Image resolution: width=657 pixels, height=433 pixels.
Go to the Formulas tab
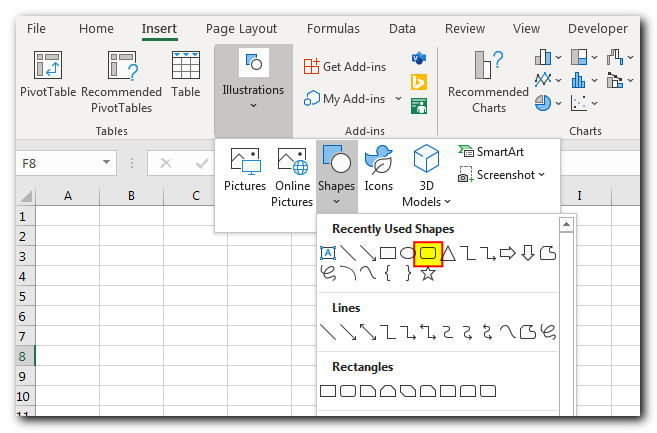point(333,29)
